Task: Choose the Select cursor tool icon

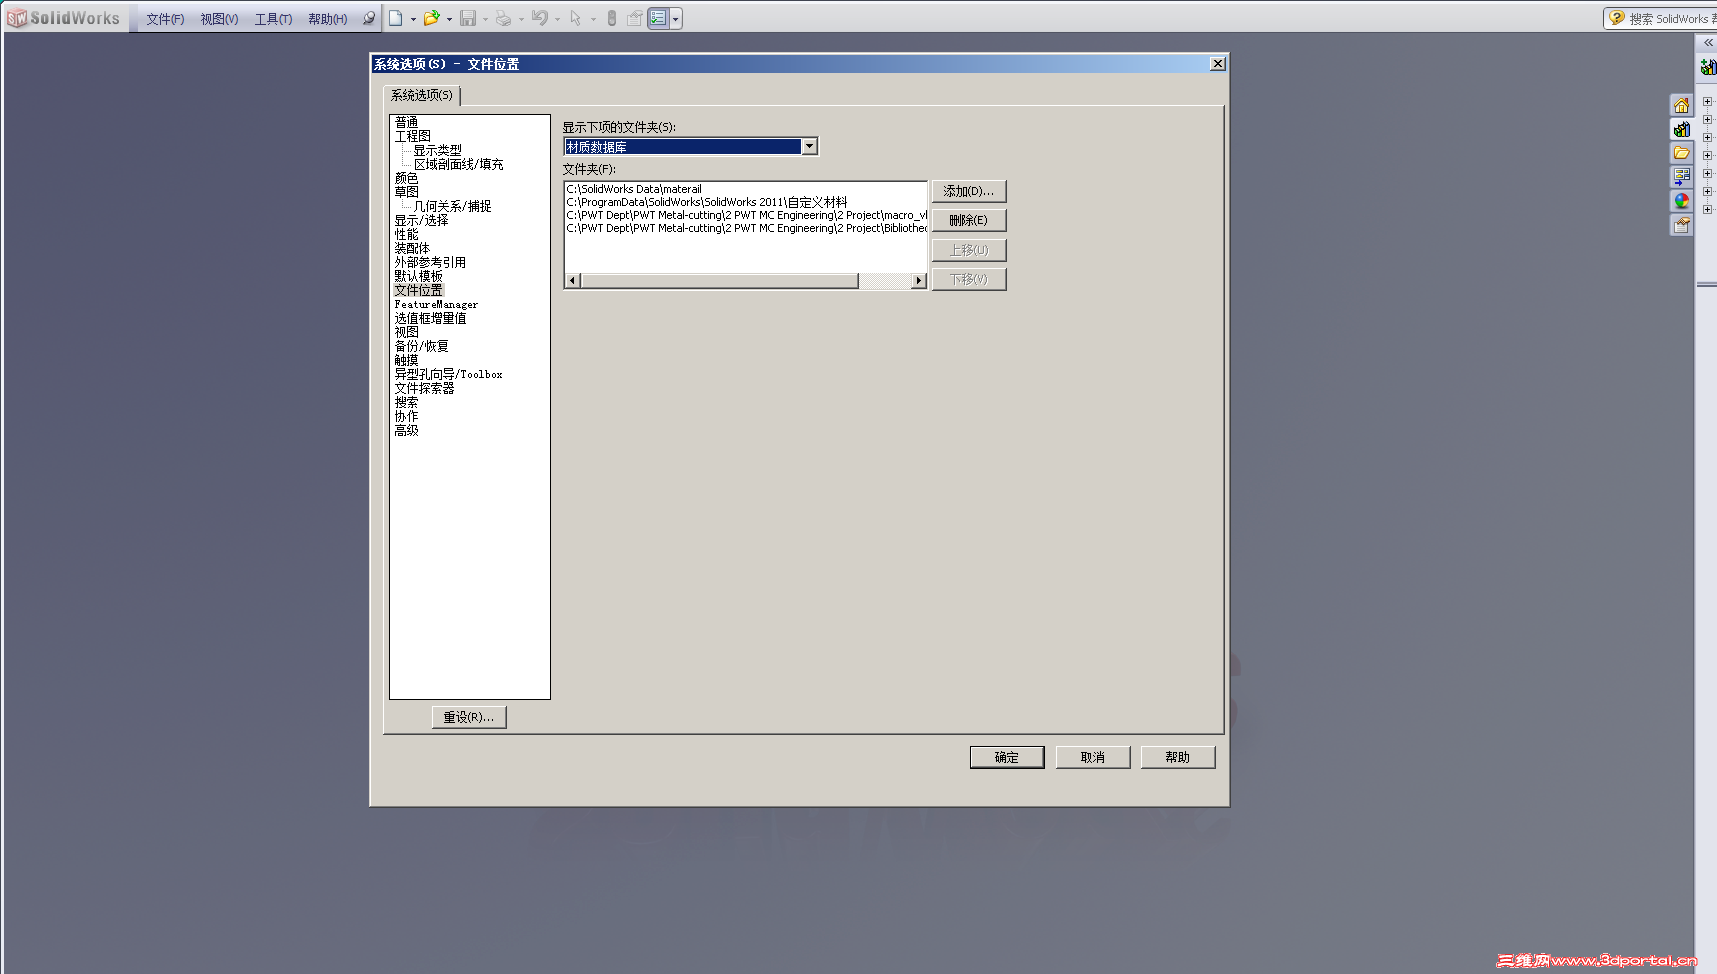Action: 575,18
